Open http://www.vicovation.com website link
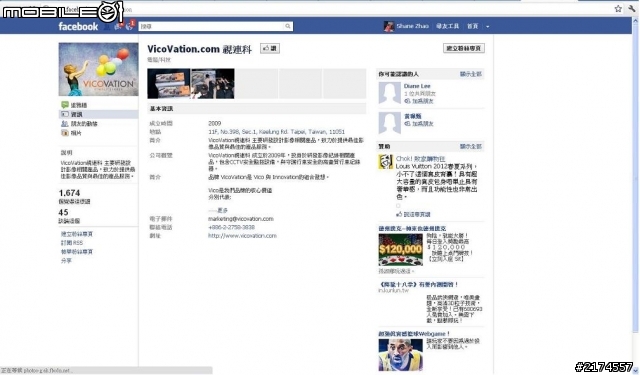 tap(242, 236)
